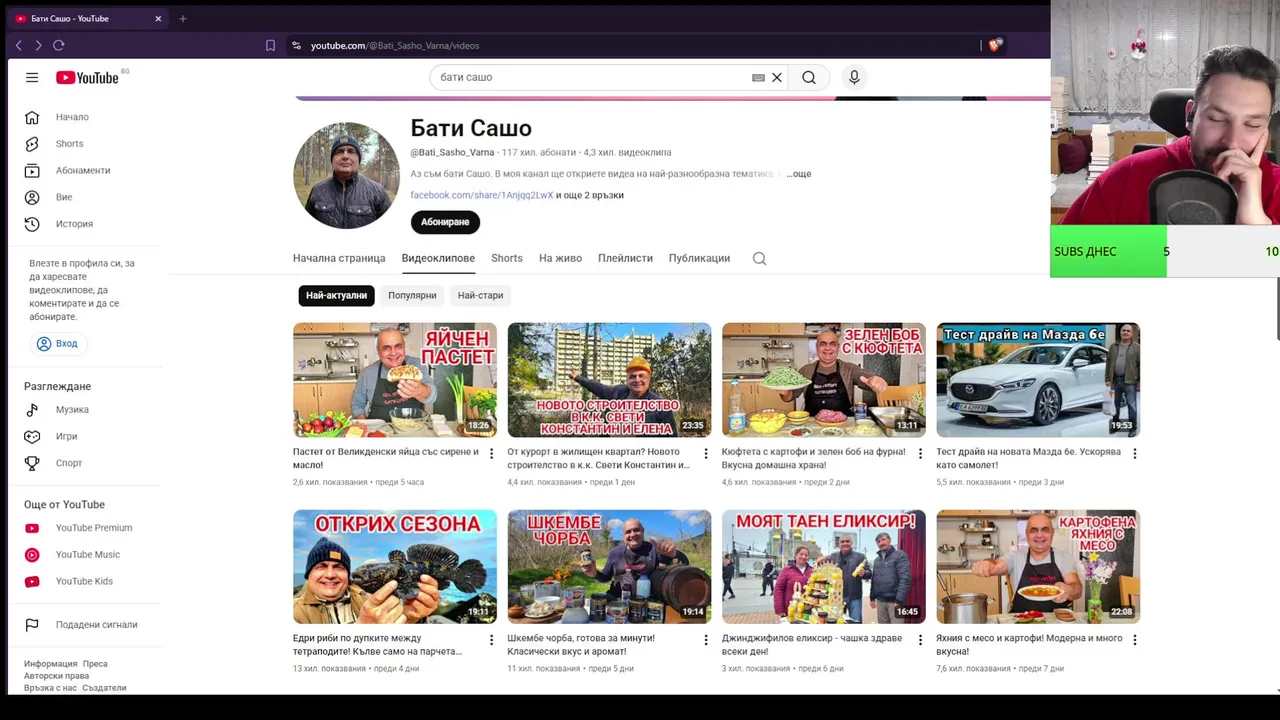Select the Популярни filter chip
This screenshot has width=1280, height=720.
(x=412, y=295)
